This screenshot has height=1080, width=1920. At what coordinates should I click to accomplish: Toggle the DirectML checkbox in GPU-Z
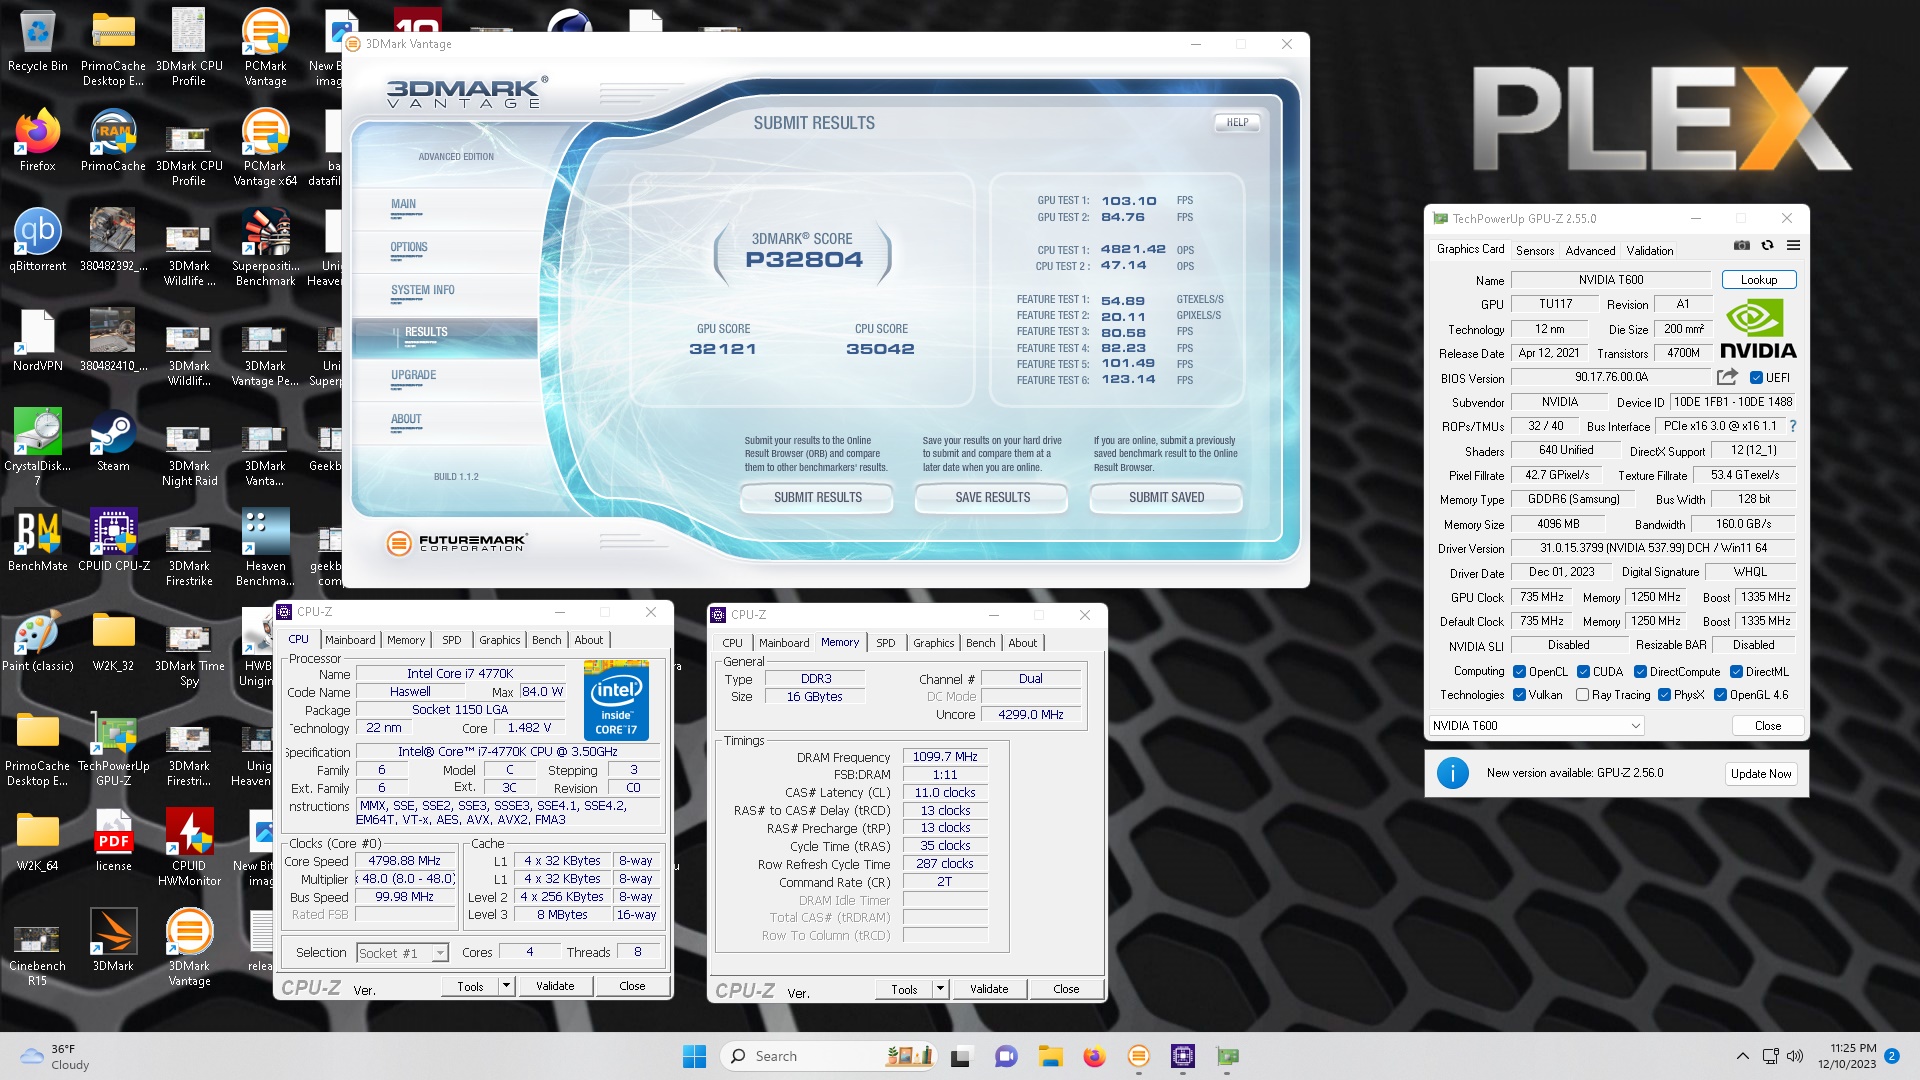click(x=1736, y=672)
